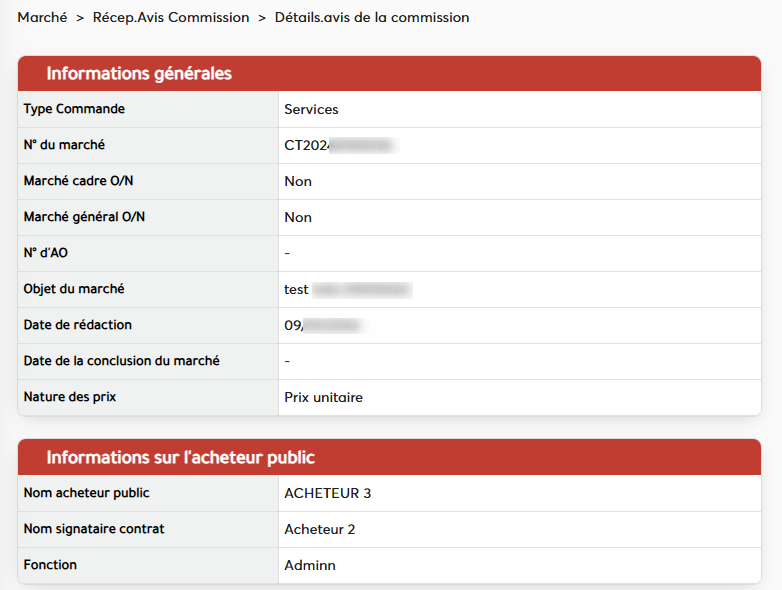Click the Objet du marché value

pos(347,289)
